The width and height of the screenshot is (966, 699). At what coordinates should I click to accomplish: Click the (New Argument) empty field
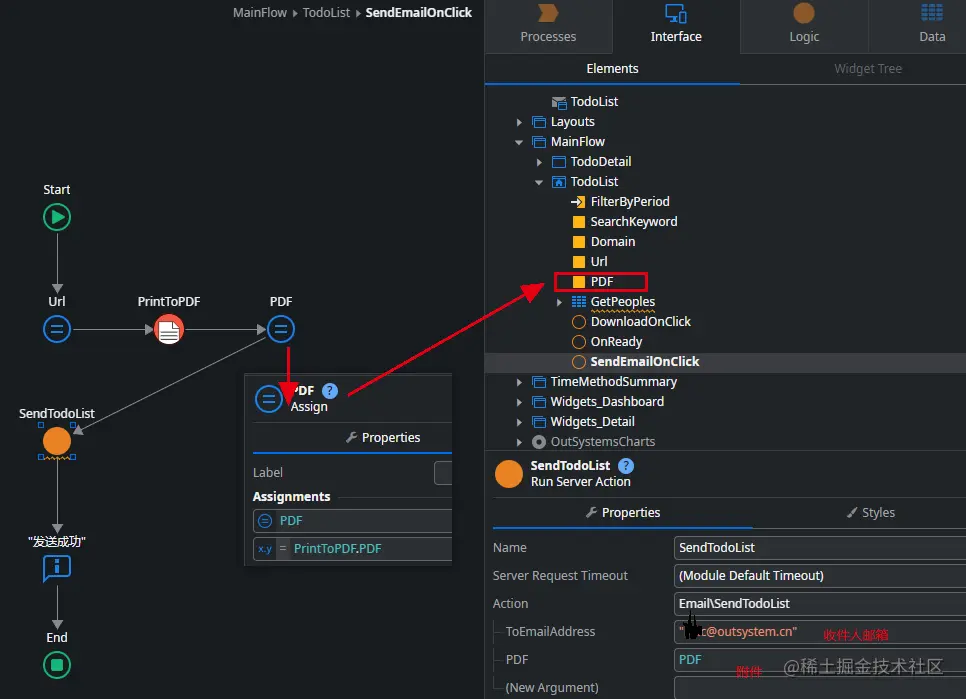[820, 688]
